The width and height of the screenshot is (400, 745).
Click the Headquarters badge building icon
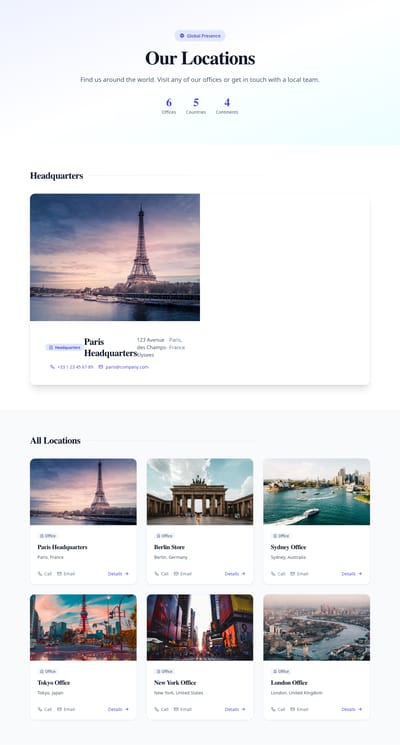pyautogui.click(x=51, y=347)
